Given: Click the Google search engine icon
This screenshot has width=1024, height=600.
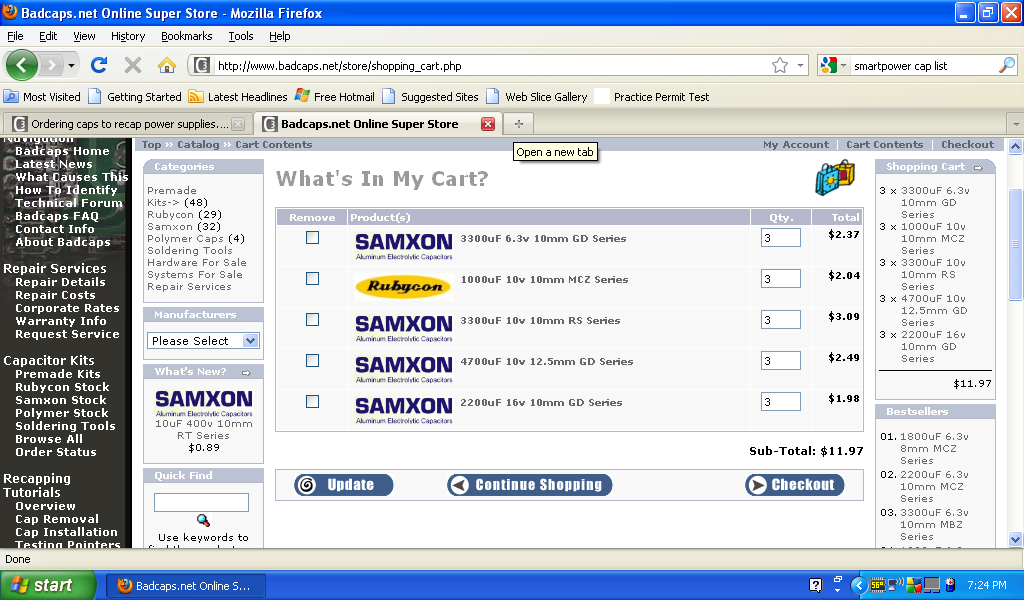Looking at the screenshot, I should pyautogui.click(x=828, y=65).
